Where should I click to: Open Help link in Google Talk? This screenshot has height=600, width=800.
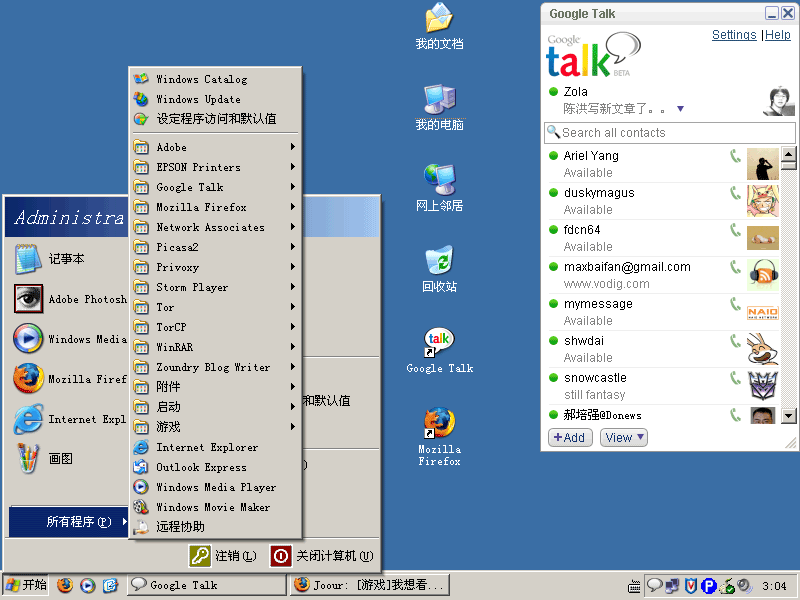point(778,35)
